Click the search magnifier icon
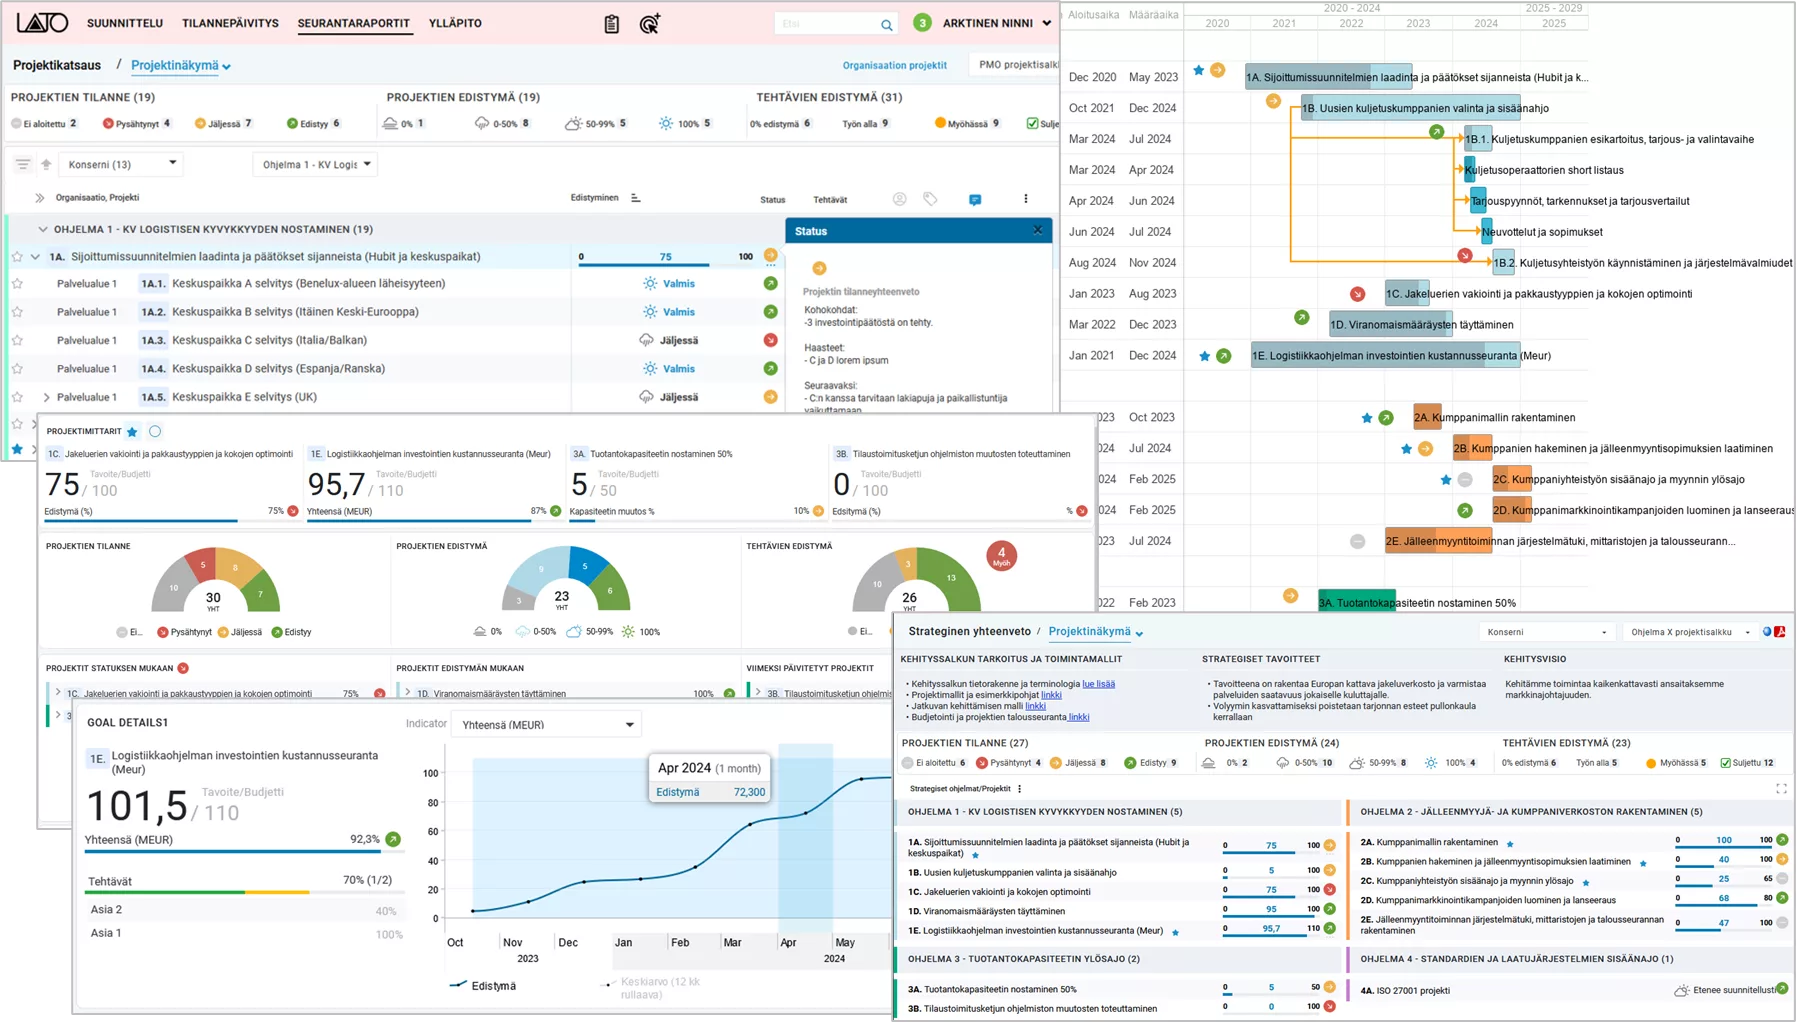The height and width of the screenshot is (1022, 1796). pyautogui.click(x=886, y=25)
